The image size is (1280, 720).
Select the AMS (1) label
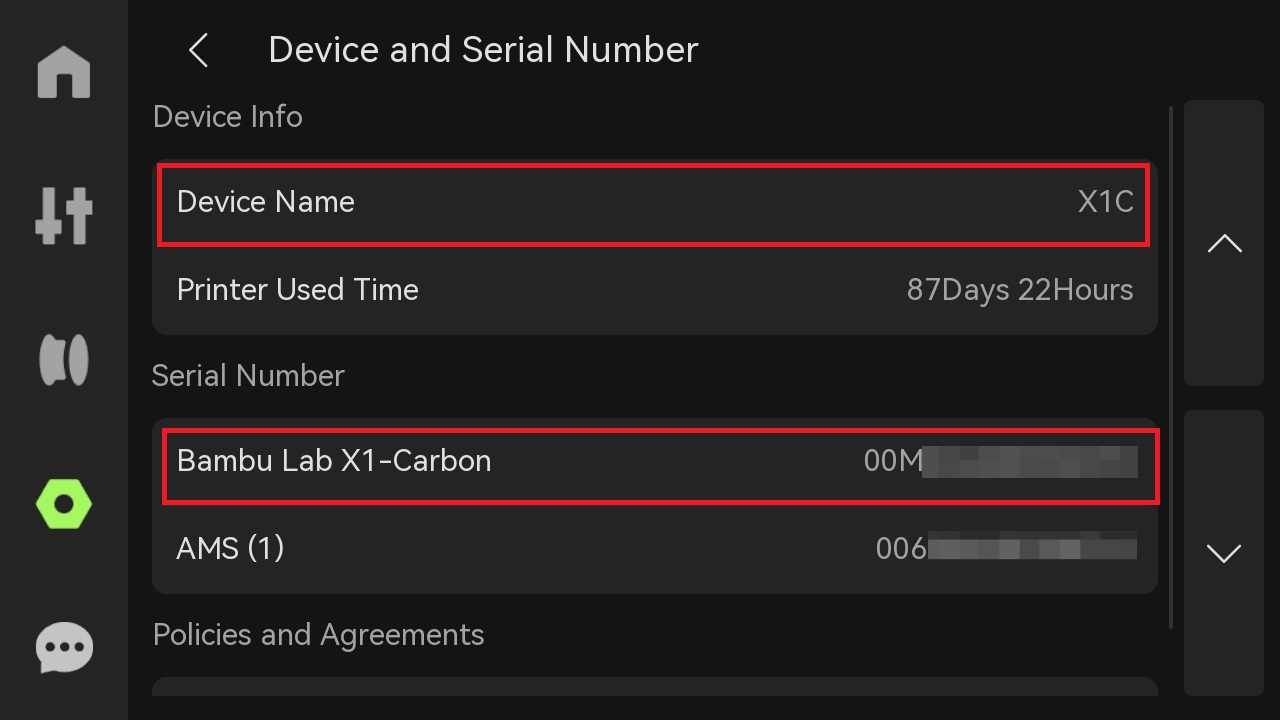coord(230,549)
